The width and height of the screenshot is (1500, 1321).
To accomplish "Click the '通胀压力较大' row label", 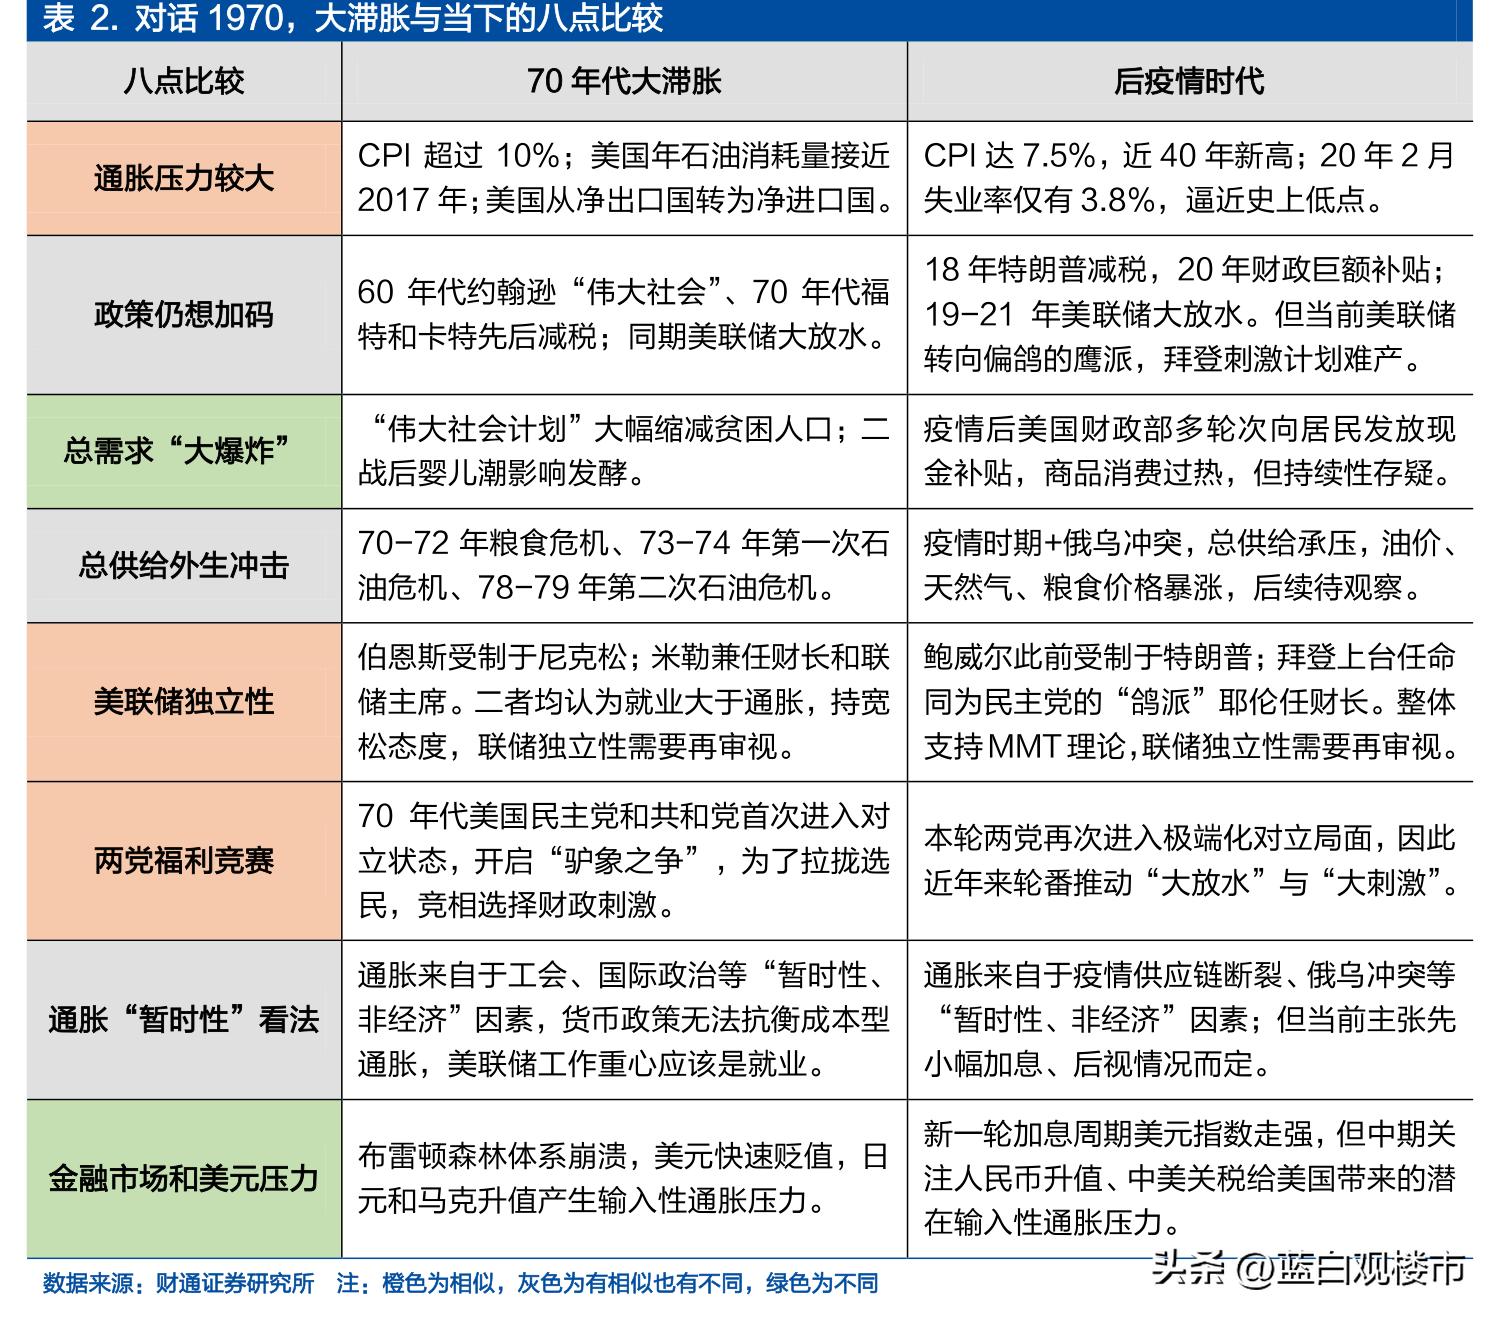I will [x=184, y=179].
